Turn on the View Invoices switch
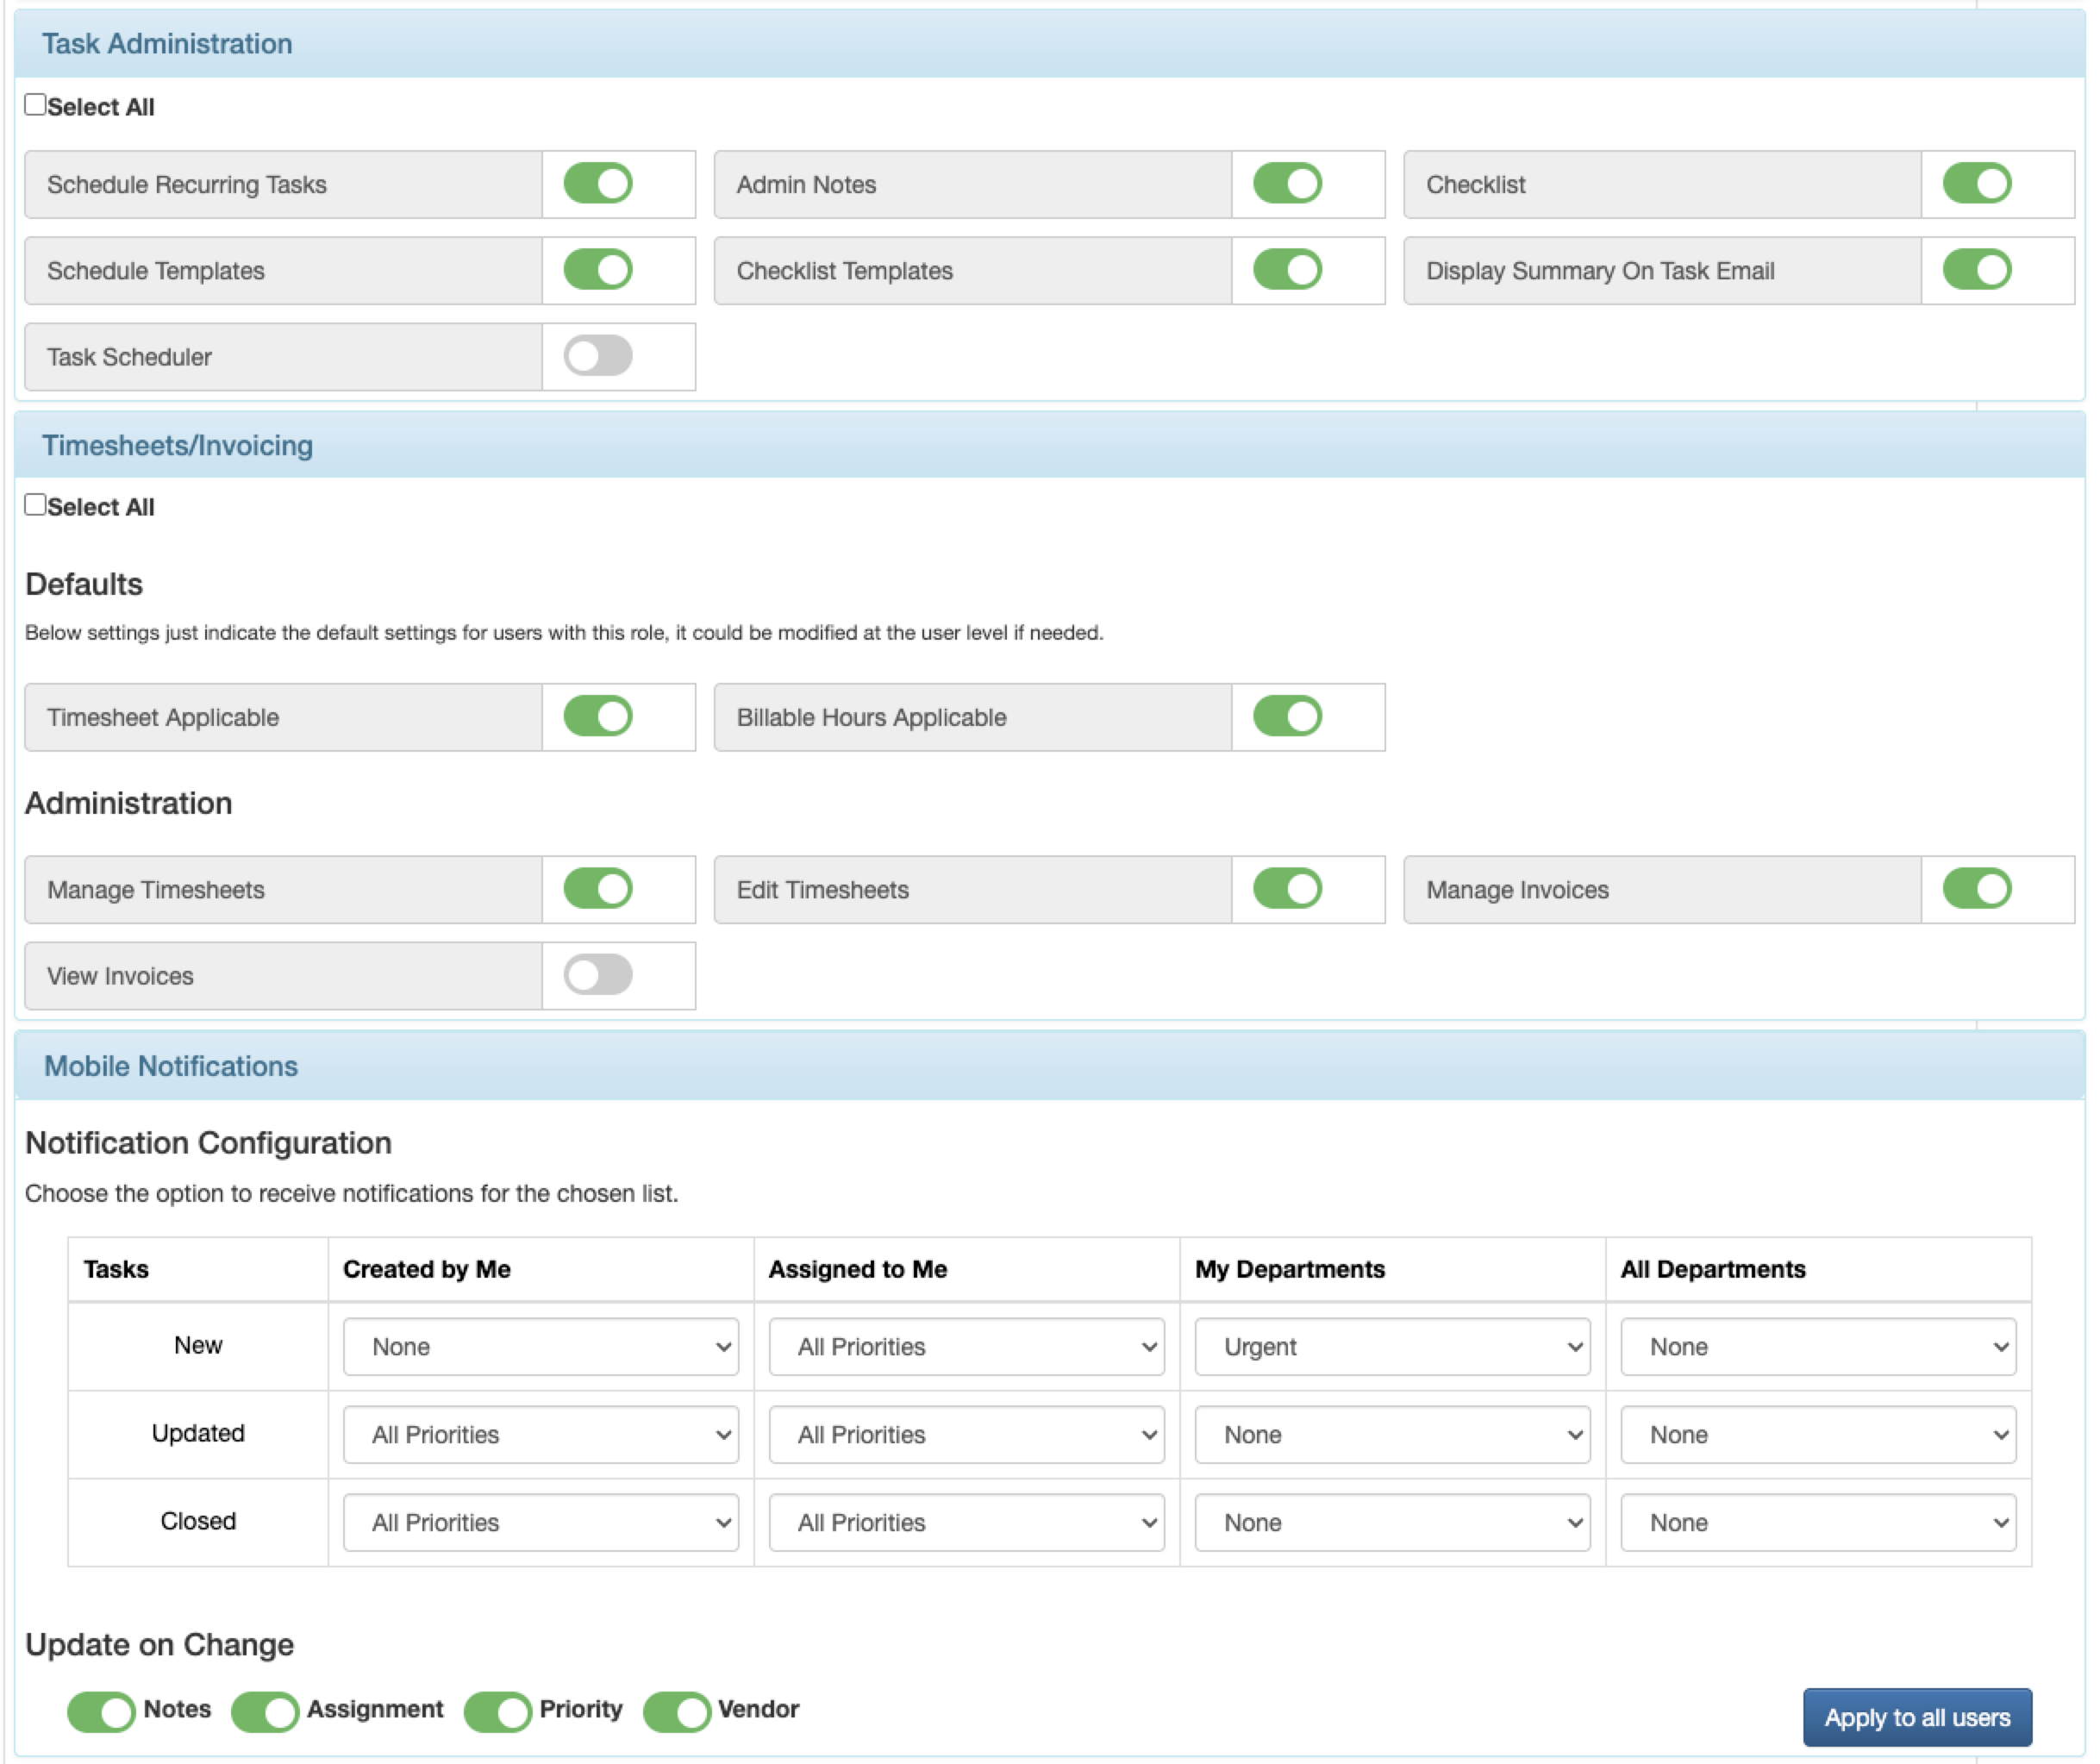The width and height of the screenshot is (2100, 1764). [598, 975]
